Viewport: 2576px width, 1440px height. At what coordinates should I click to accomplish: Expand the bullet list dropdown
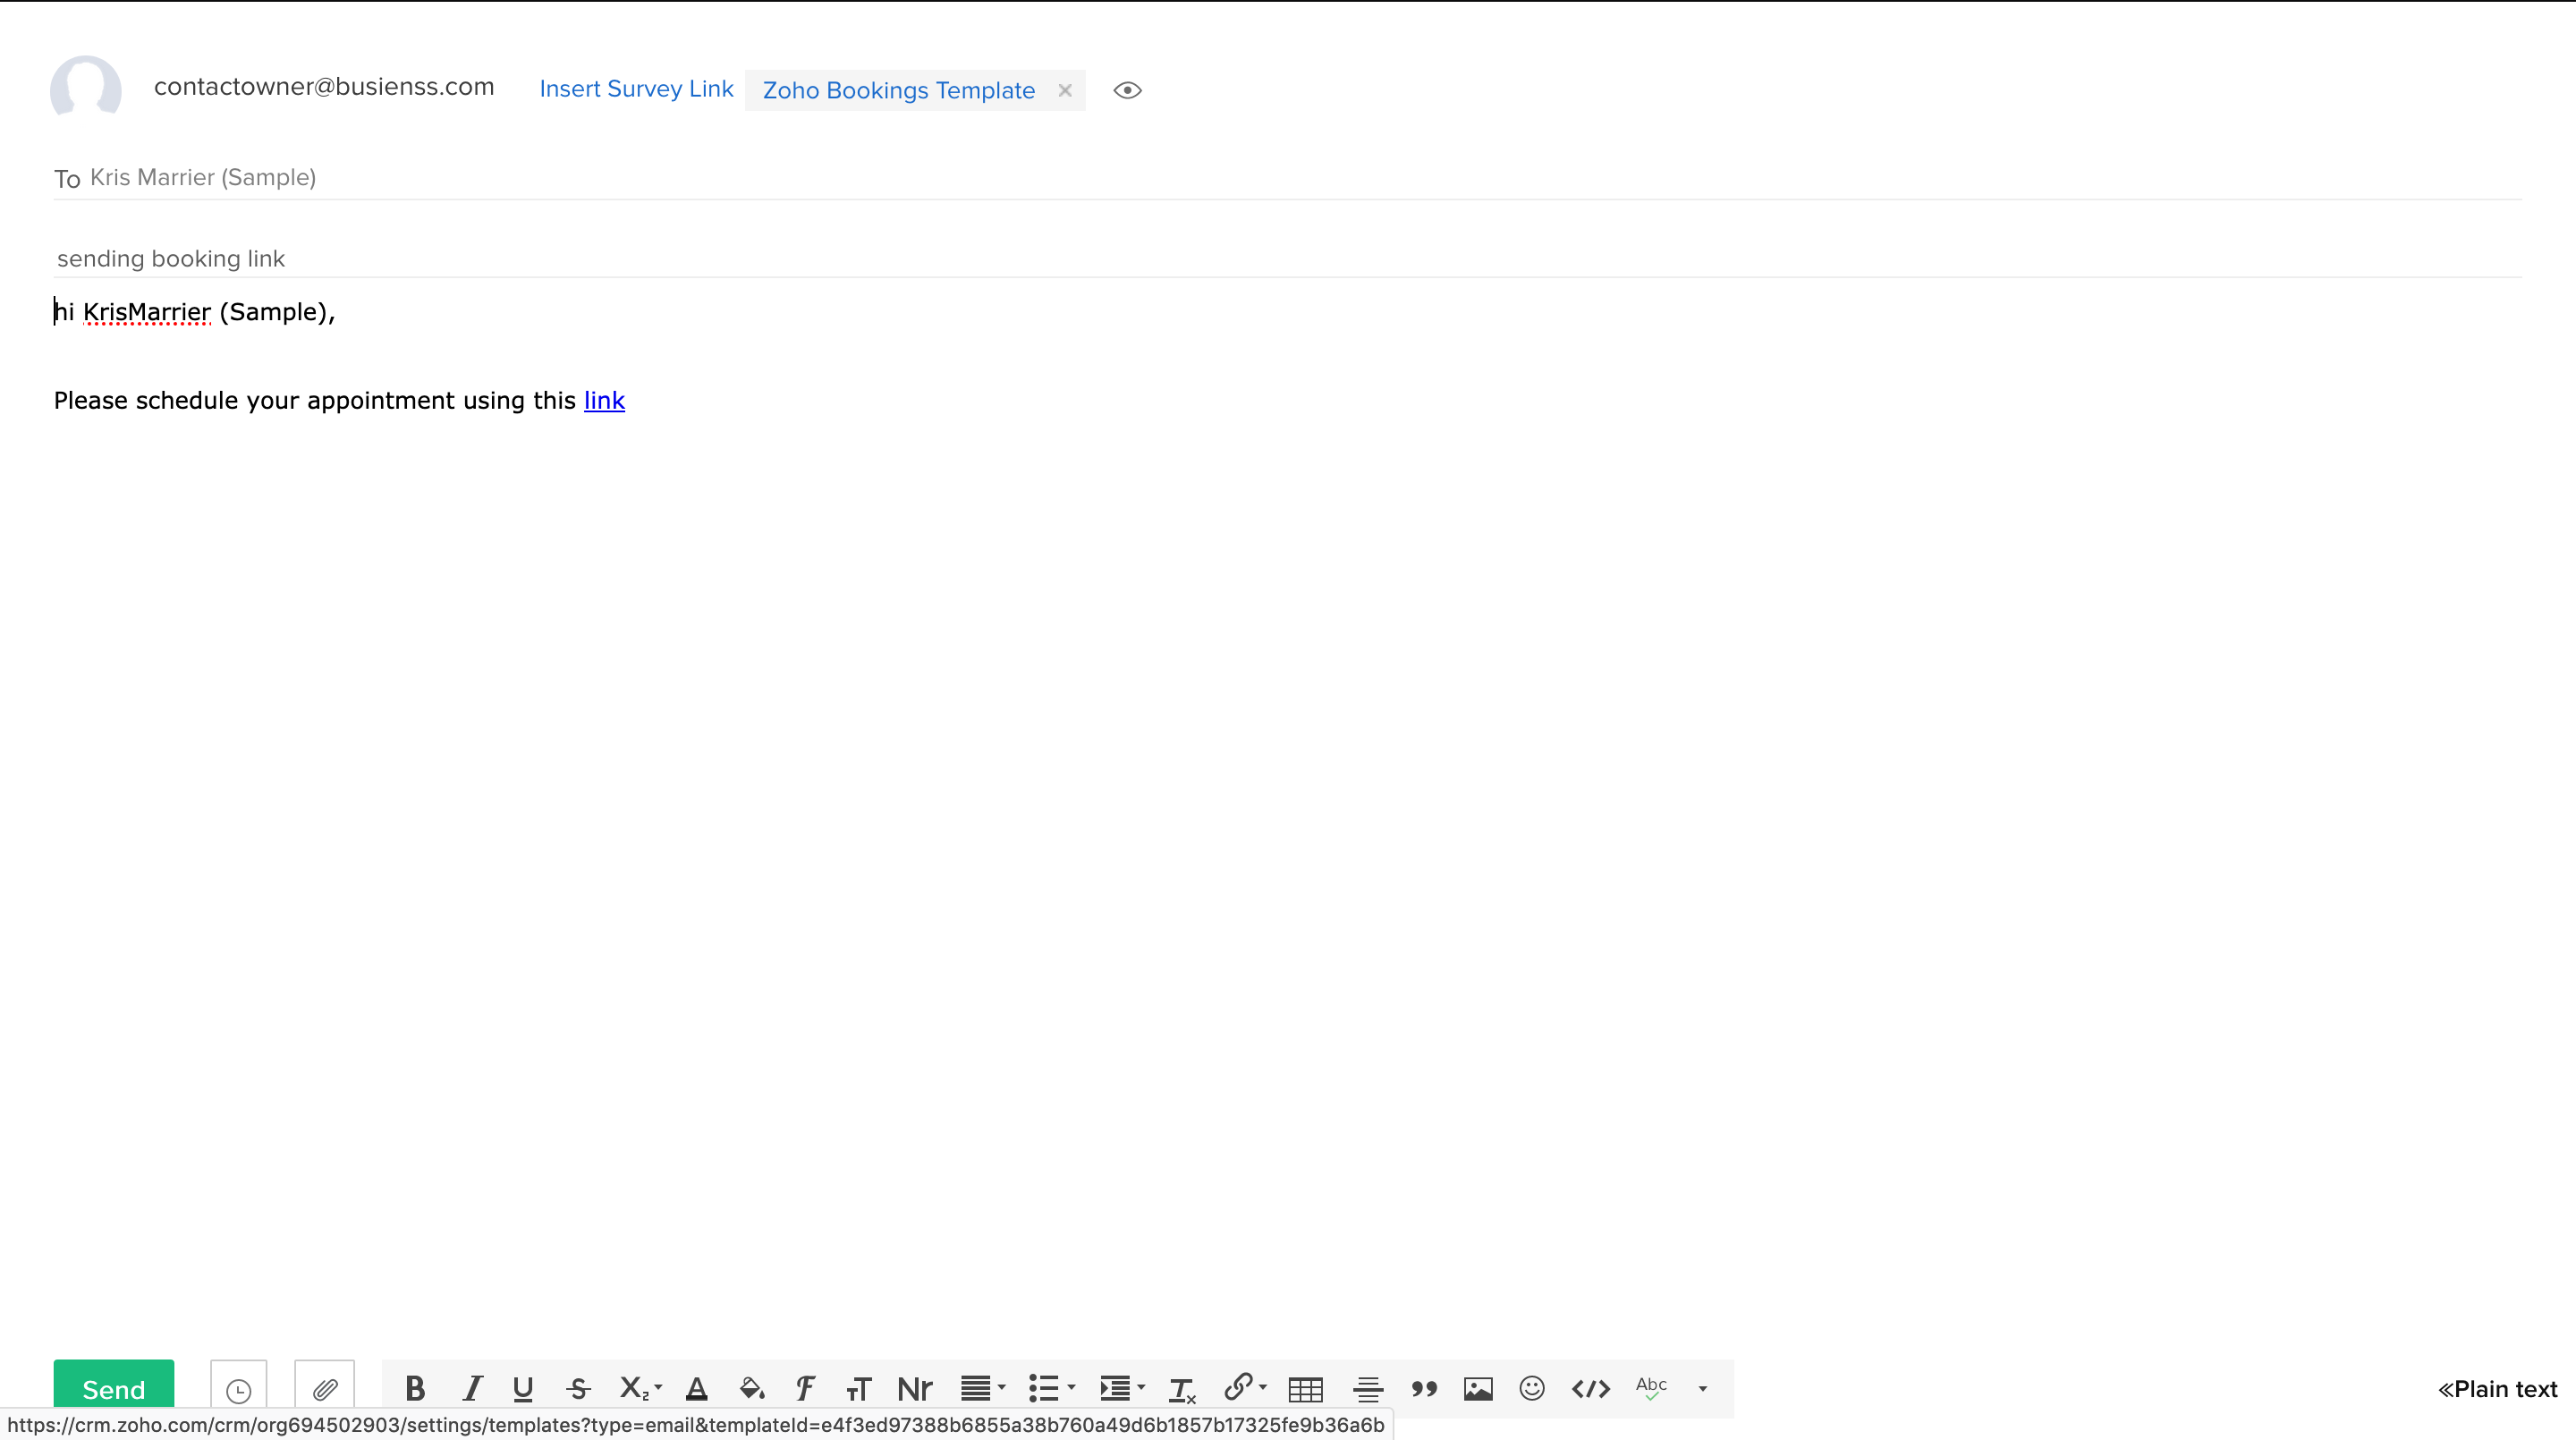(1071, 1388)
